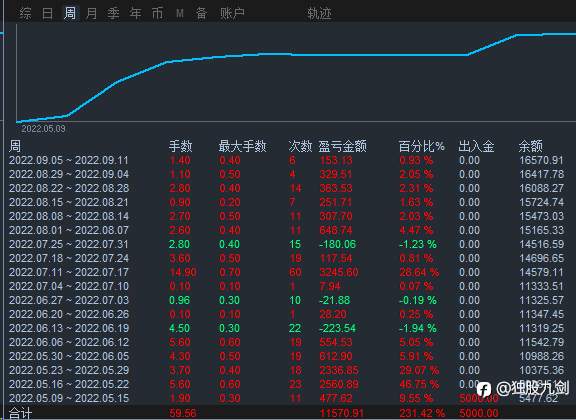Select row 2022.08.29 ~ 2022.09.04
Viewport: 576px width, 420px height.
[x=287, y=174]
